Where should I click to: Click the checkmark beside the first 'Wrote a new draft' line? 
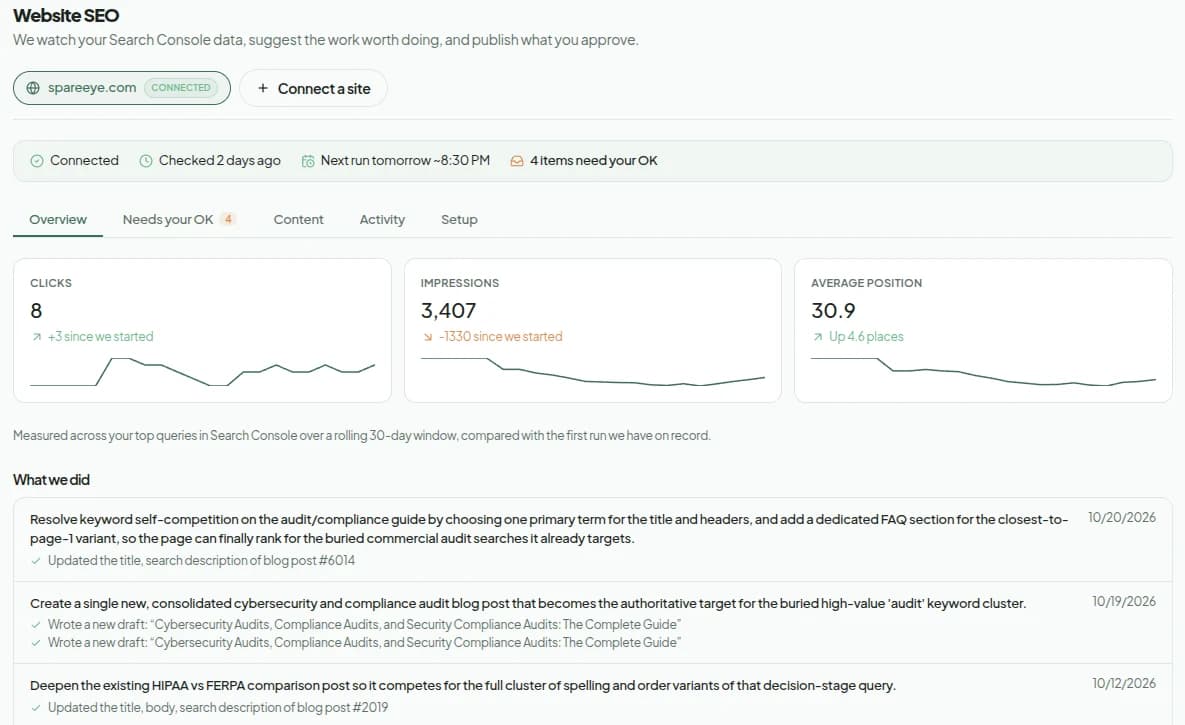pyautogui.click(x=36, y=625)
